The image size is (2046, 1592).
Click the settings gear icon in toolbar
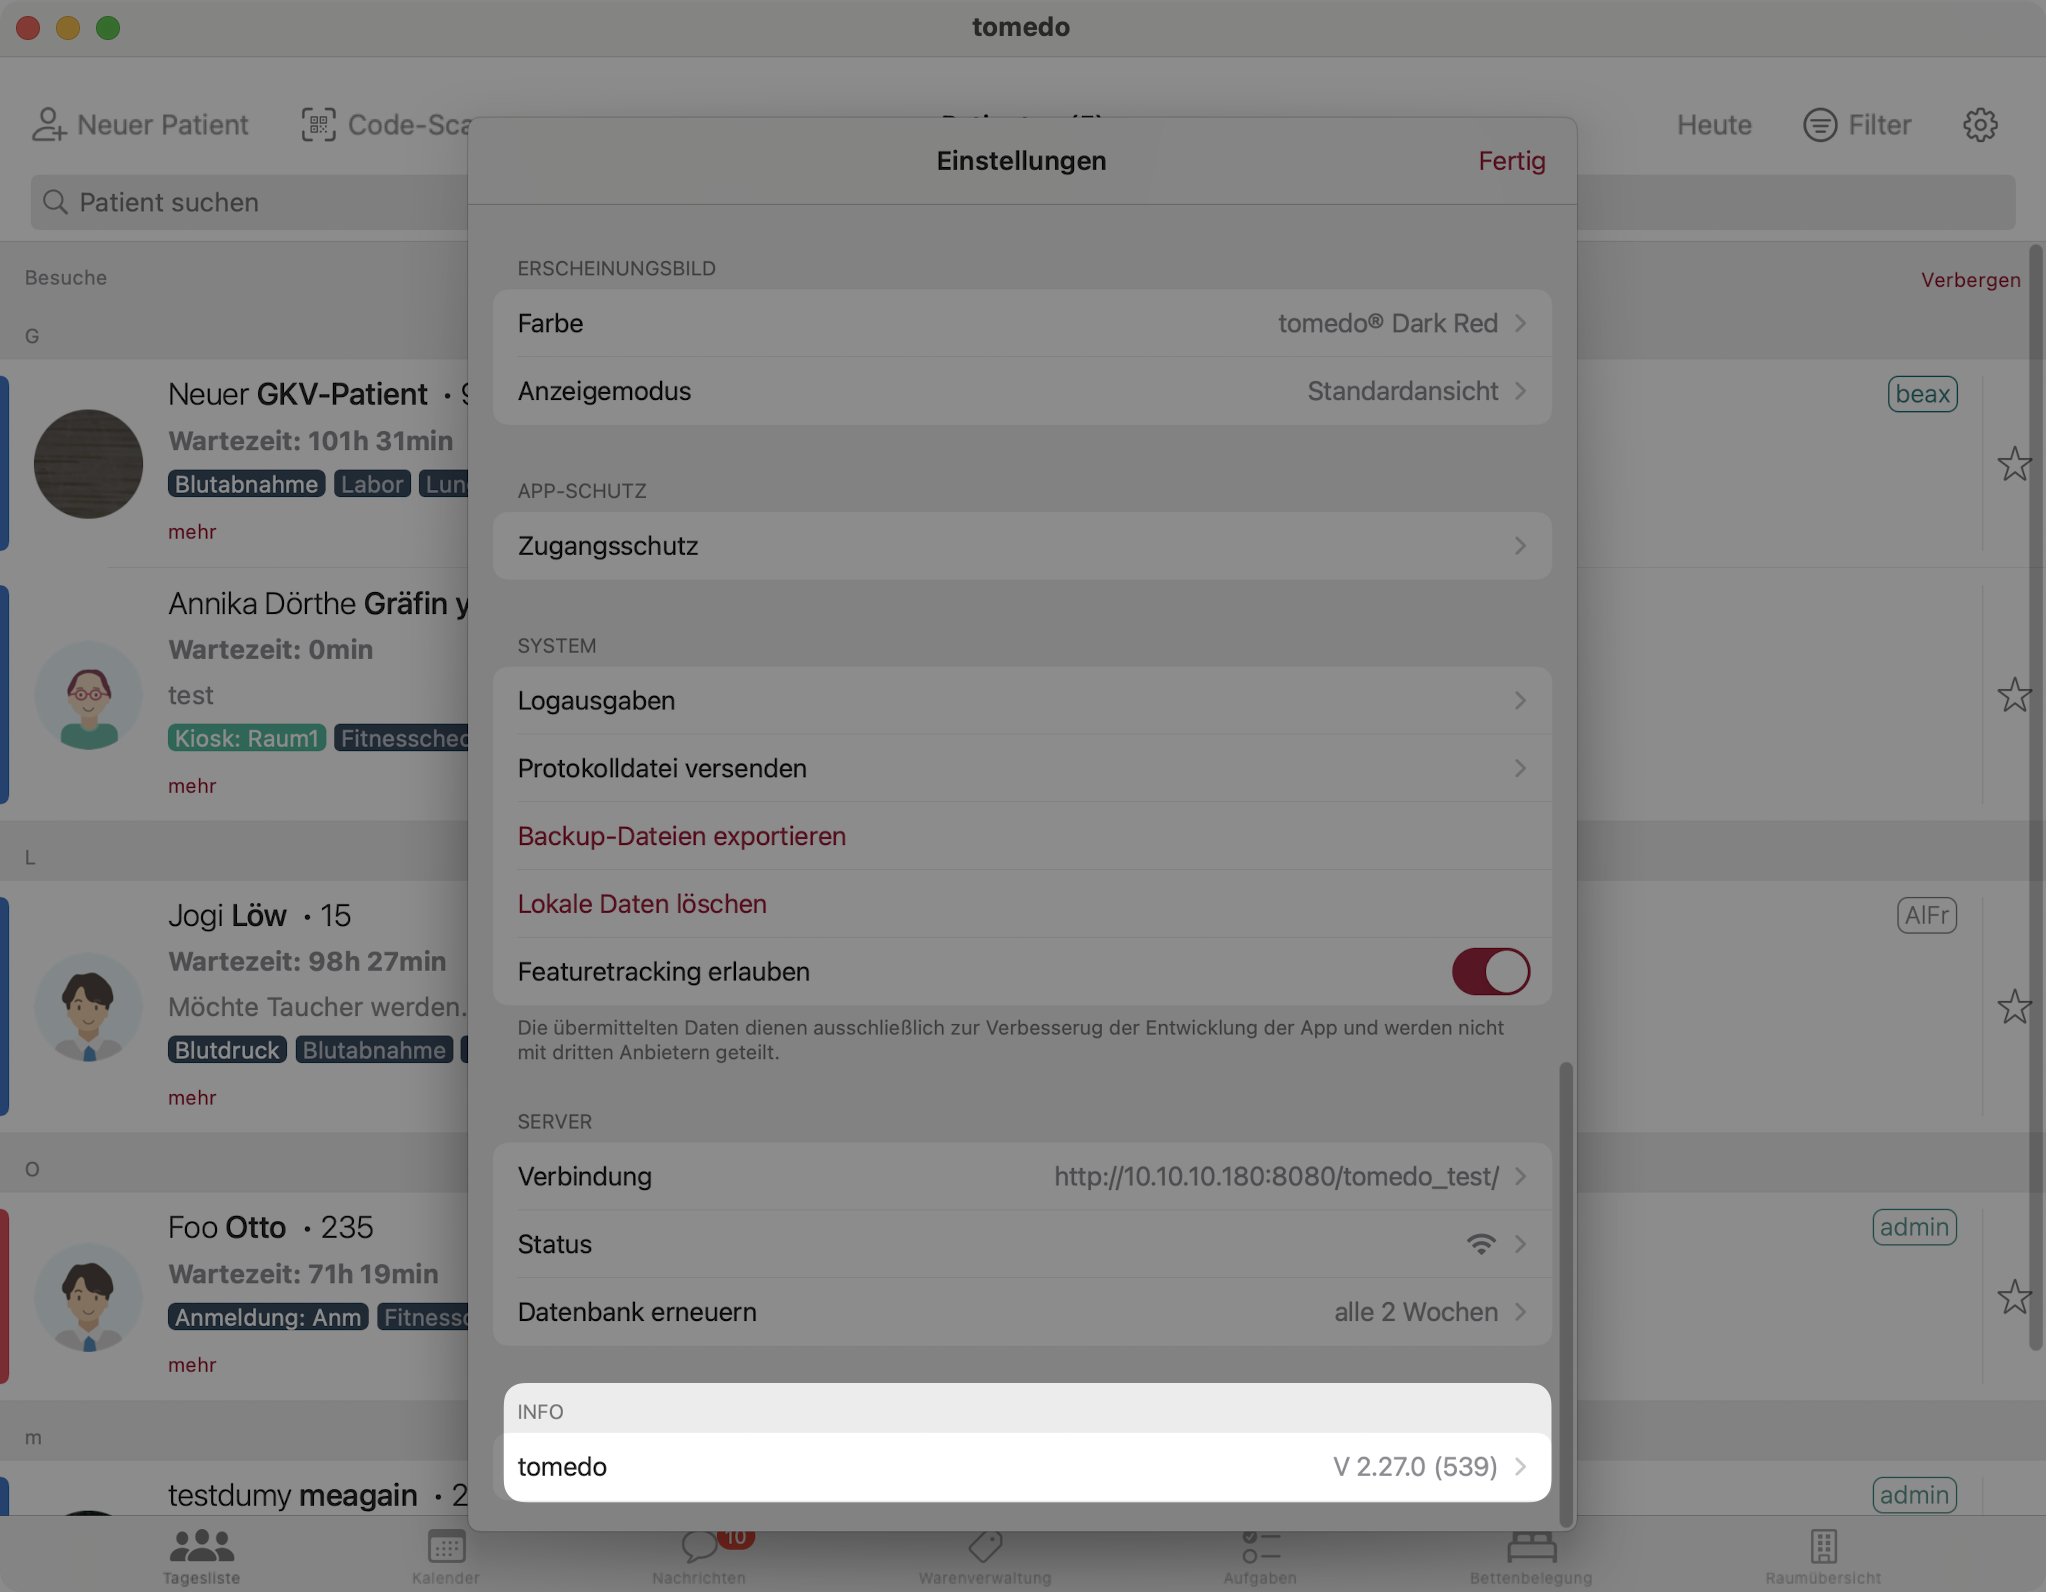click(1980, 125)
